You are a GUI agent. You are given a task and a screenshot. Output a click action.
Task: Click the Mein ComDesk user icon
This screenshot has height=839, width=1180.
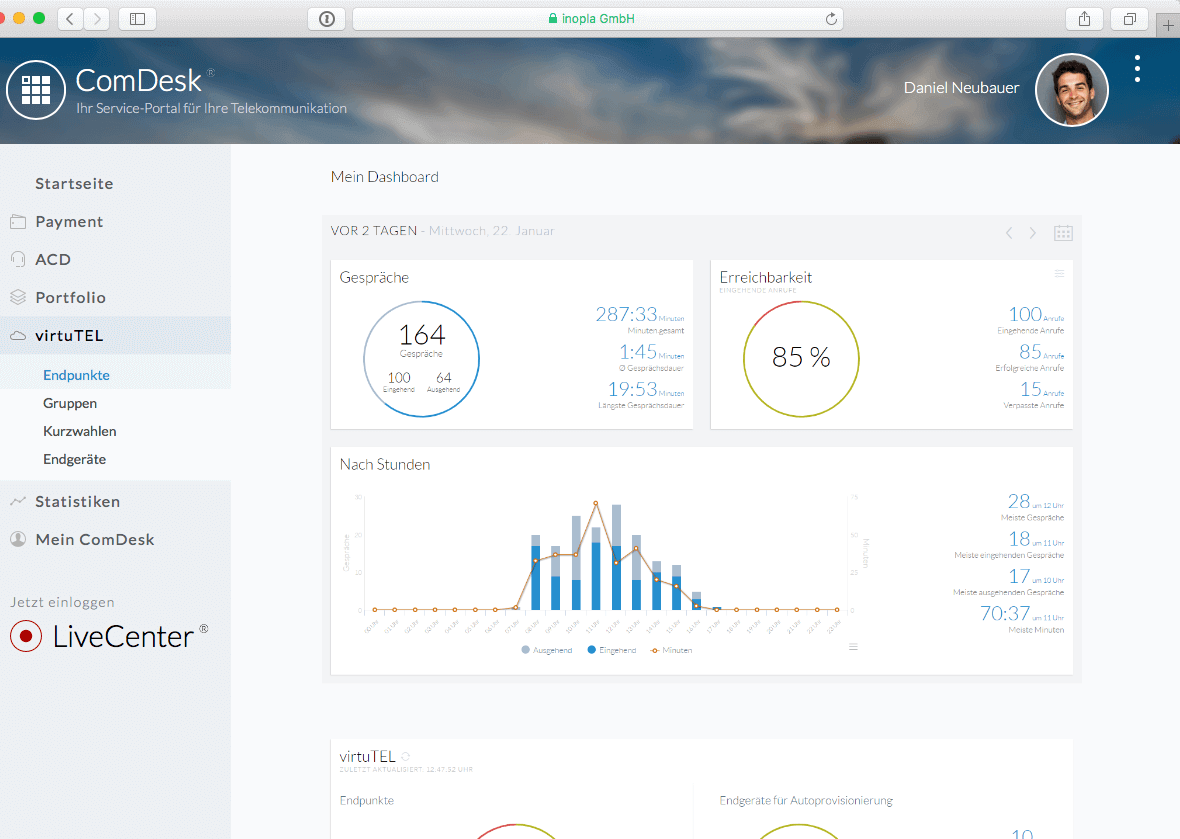(18, 540)
